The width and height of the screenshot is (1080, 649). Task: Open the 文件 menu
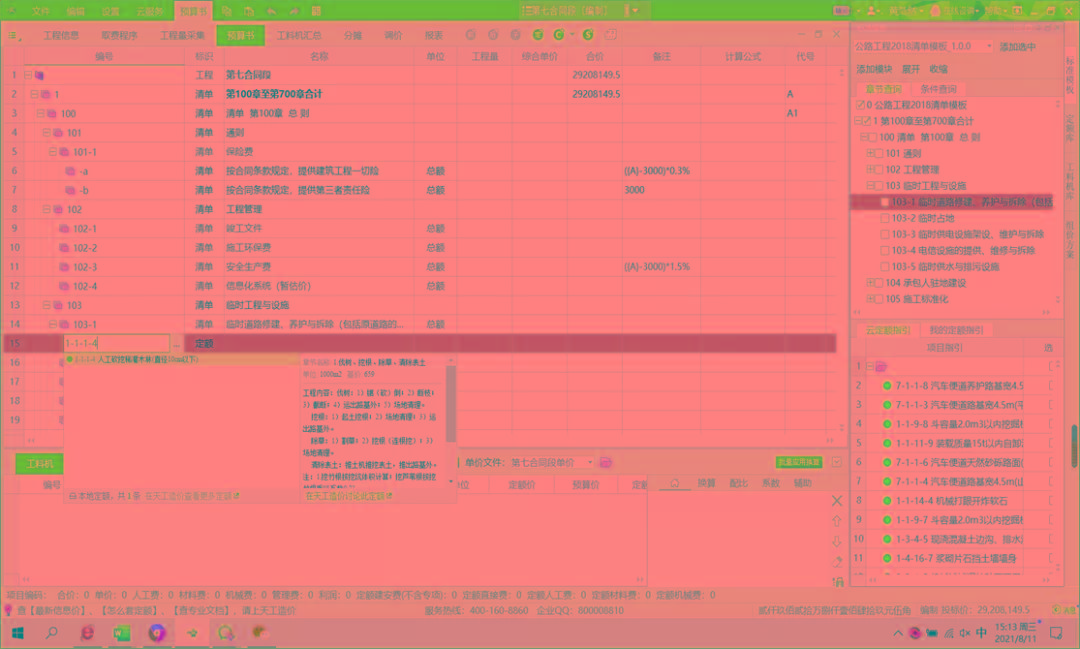(41, 11)
